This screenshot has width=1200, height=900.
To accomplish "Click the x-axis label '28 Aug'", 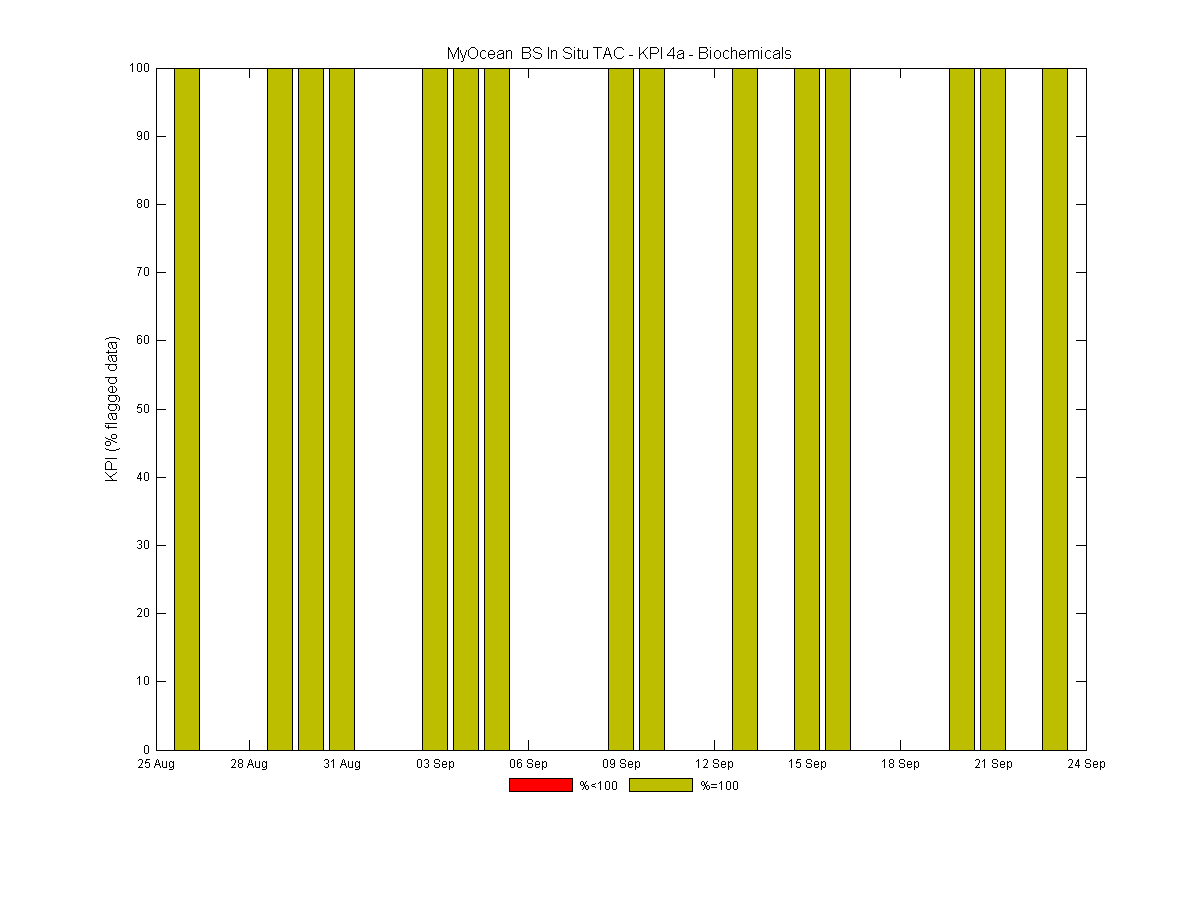I will [x=249, y=764].
